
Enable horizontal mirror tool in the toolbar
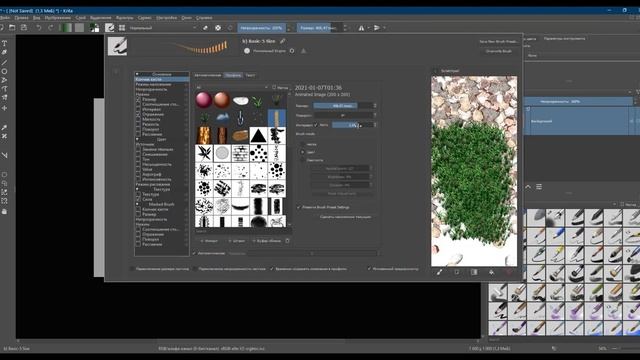pos(361,28)
